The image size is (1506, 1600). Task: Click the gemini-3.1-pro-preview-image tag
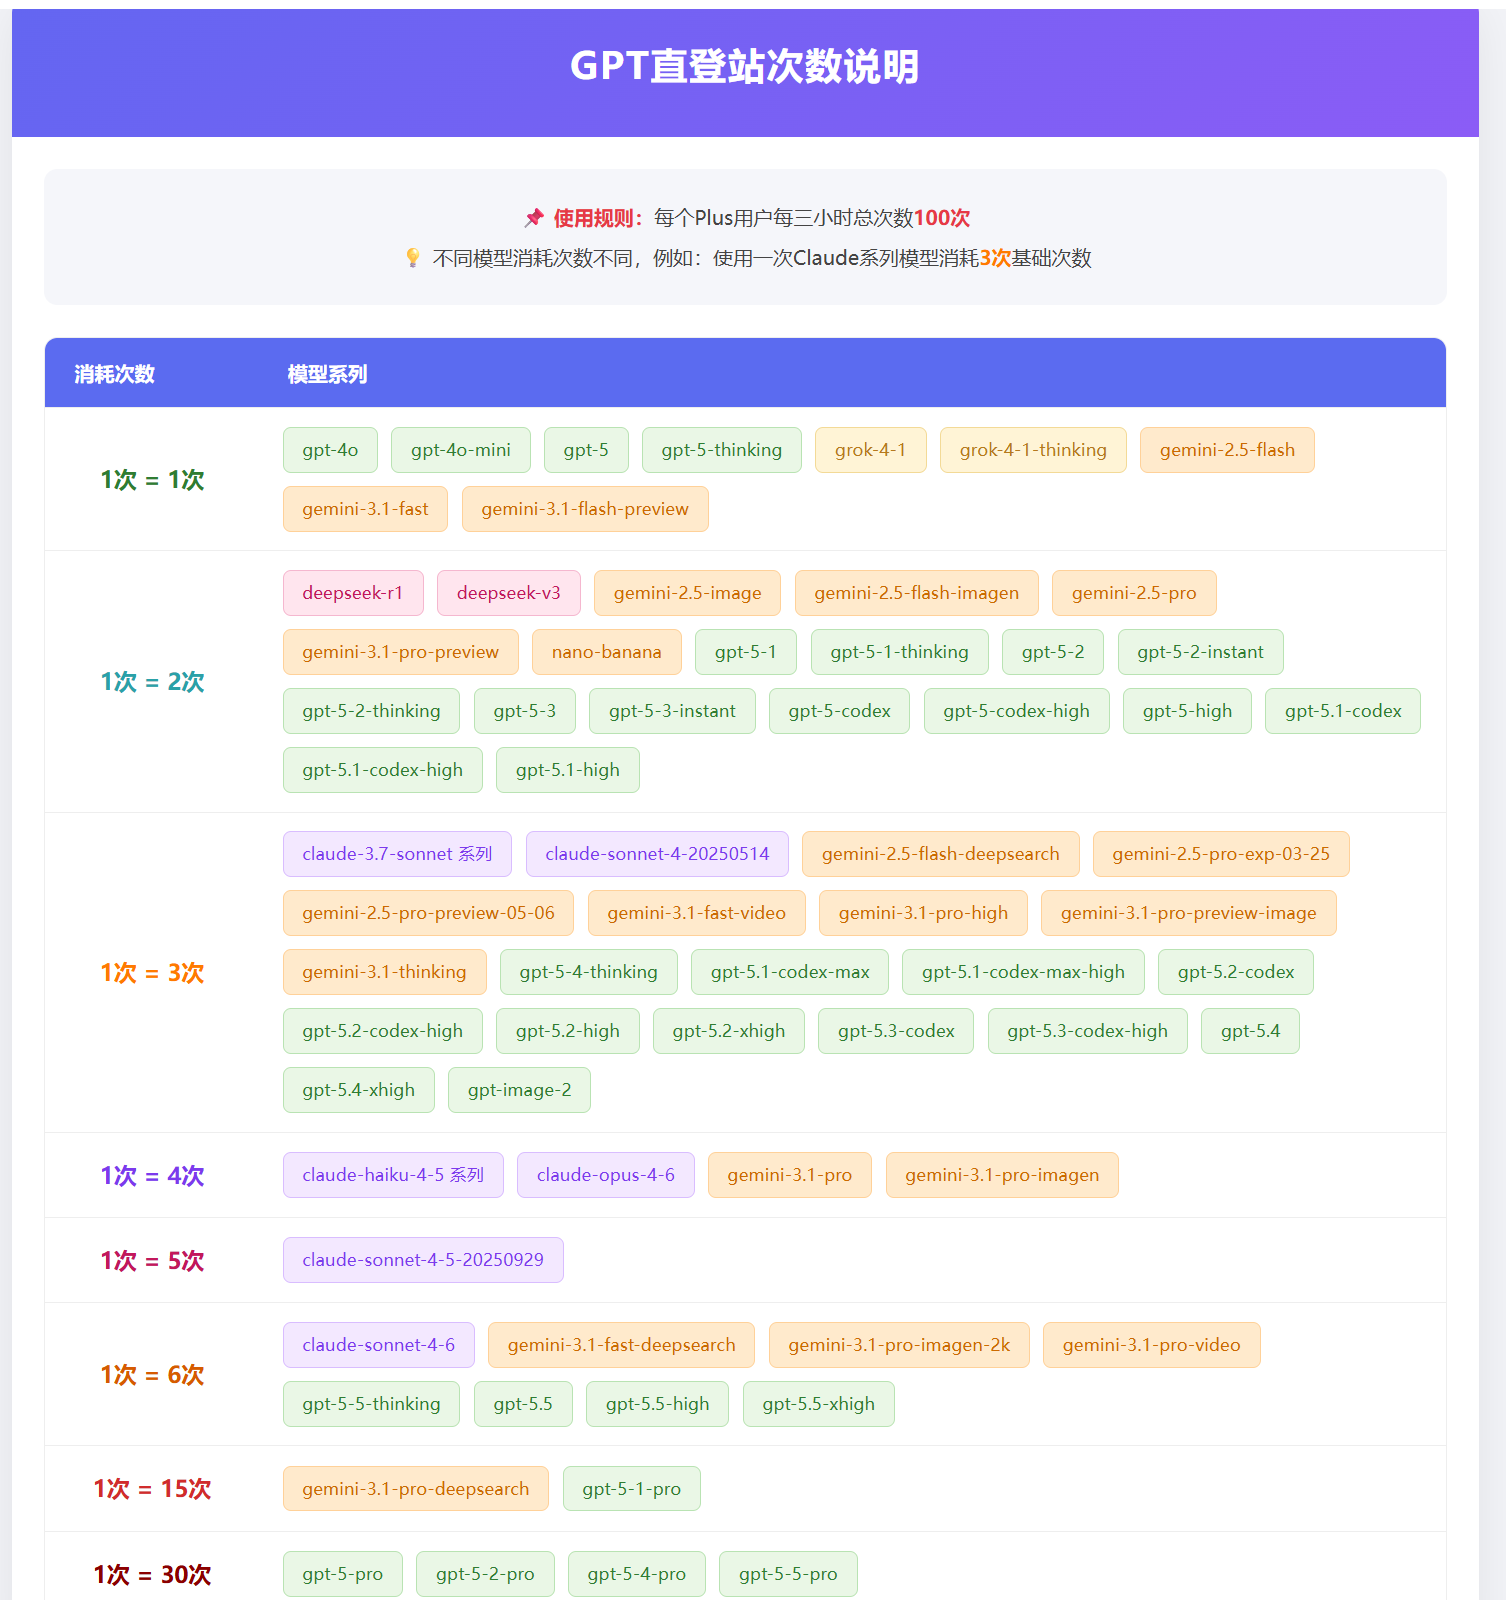tap(1189, 913)
